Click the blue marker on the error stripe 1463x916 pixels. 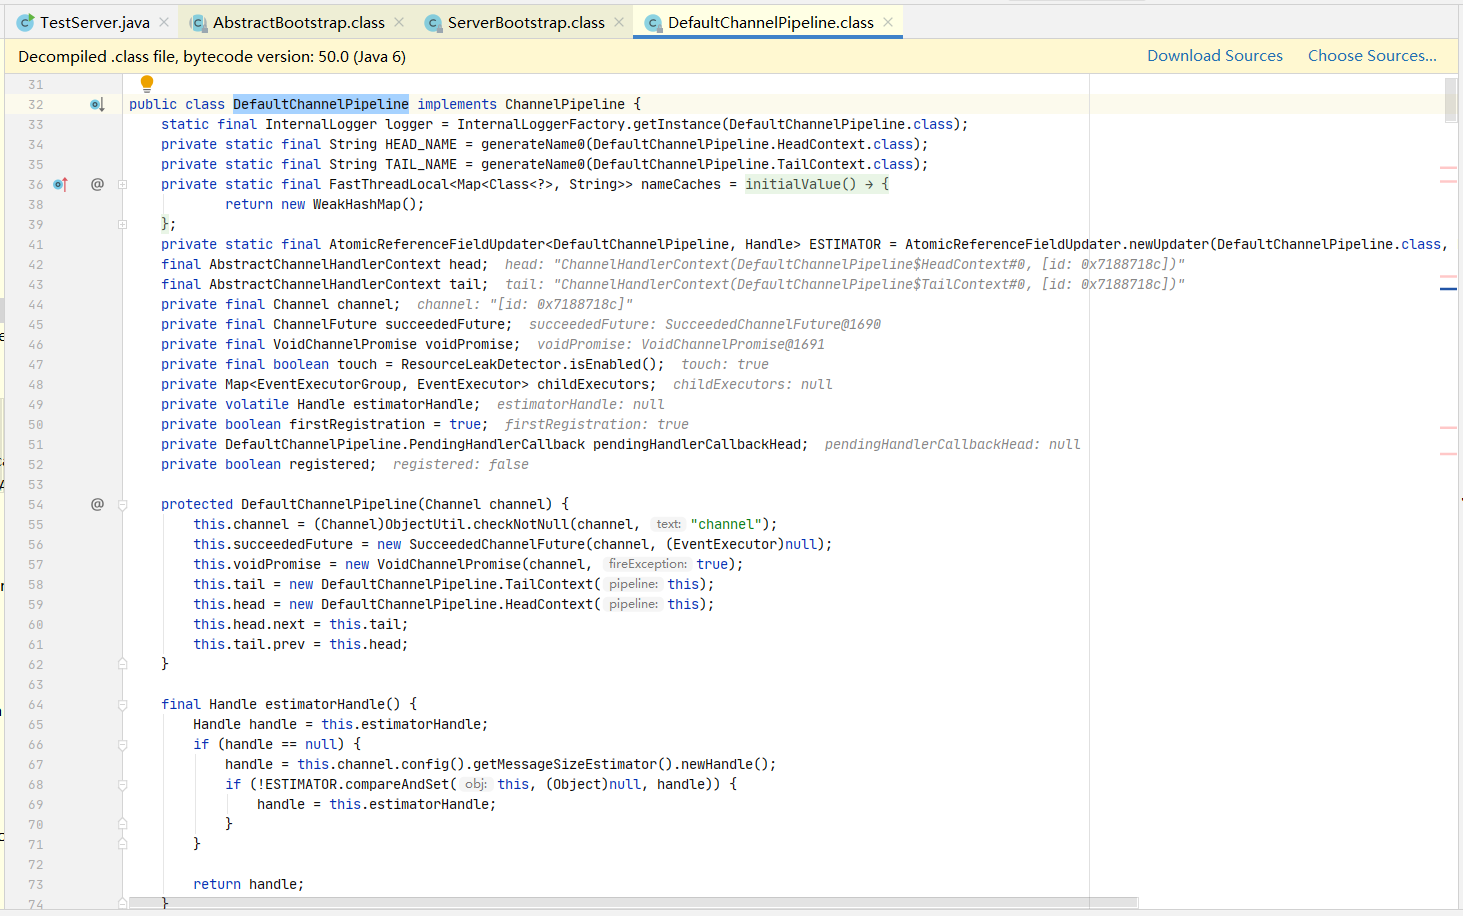[1448, 289]
